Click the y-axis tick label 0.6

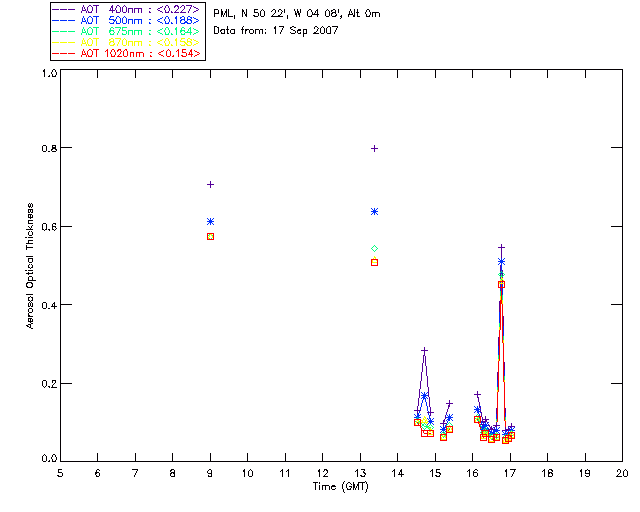49,227
